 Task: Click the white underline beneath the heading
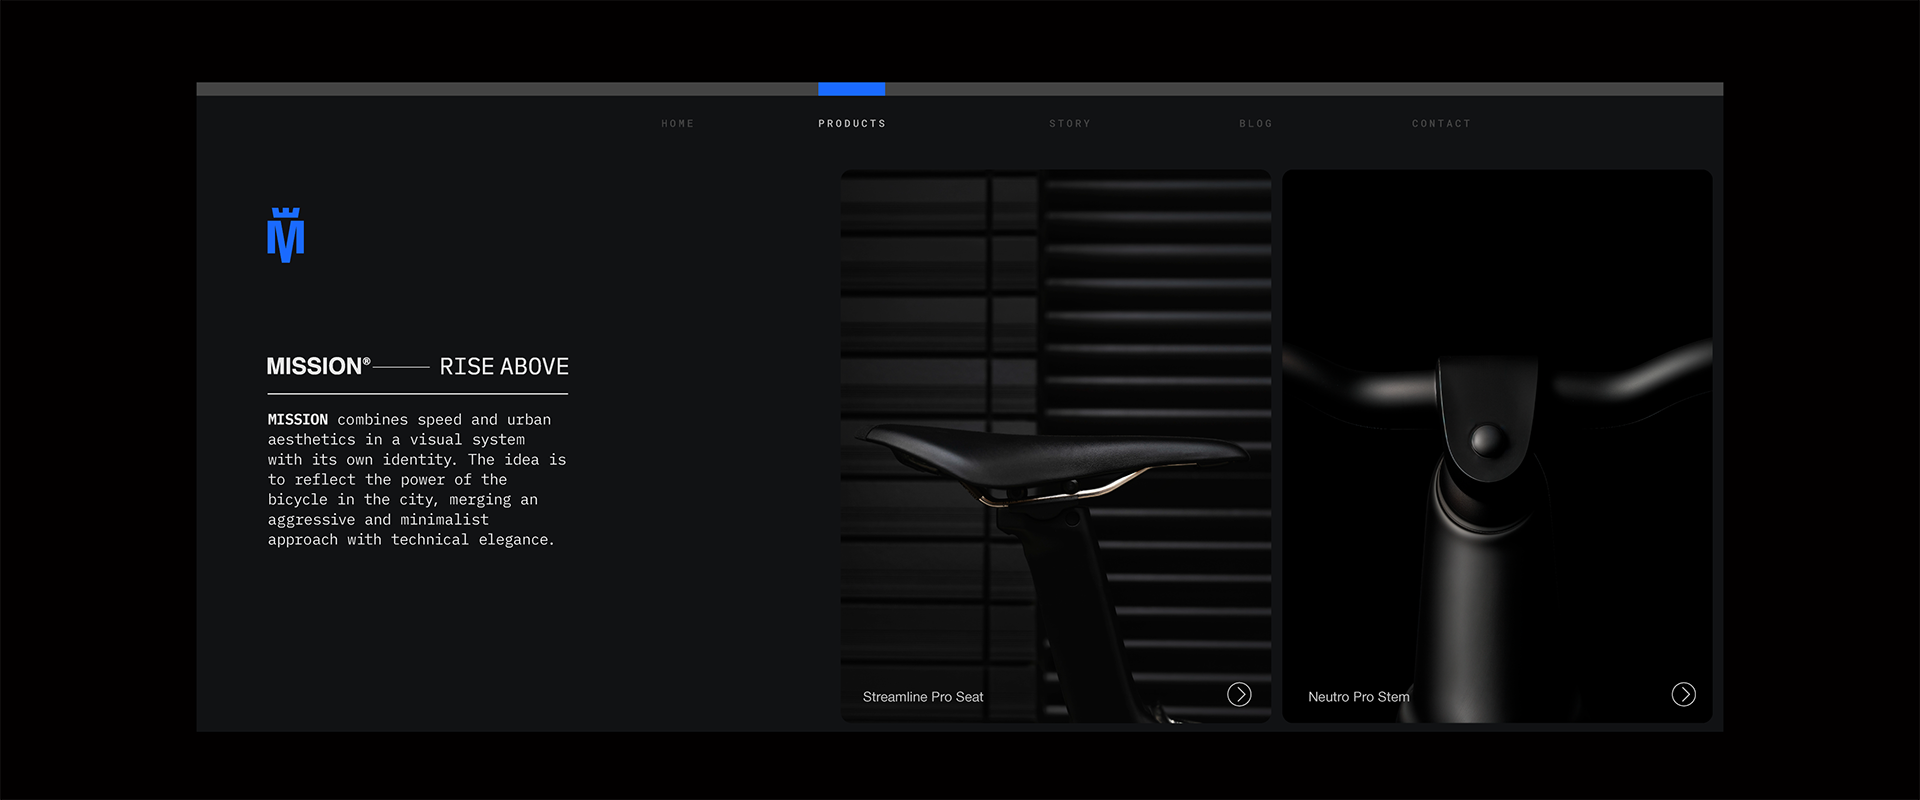pyautogui.click(x=417, y=394)
